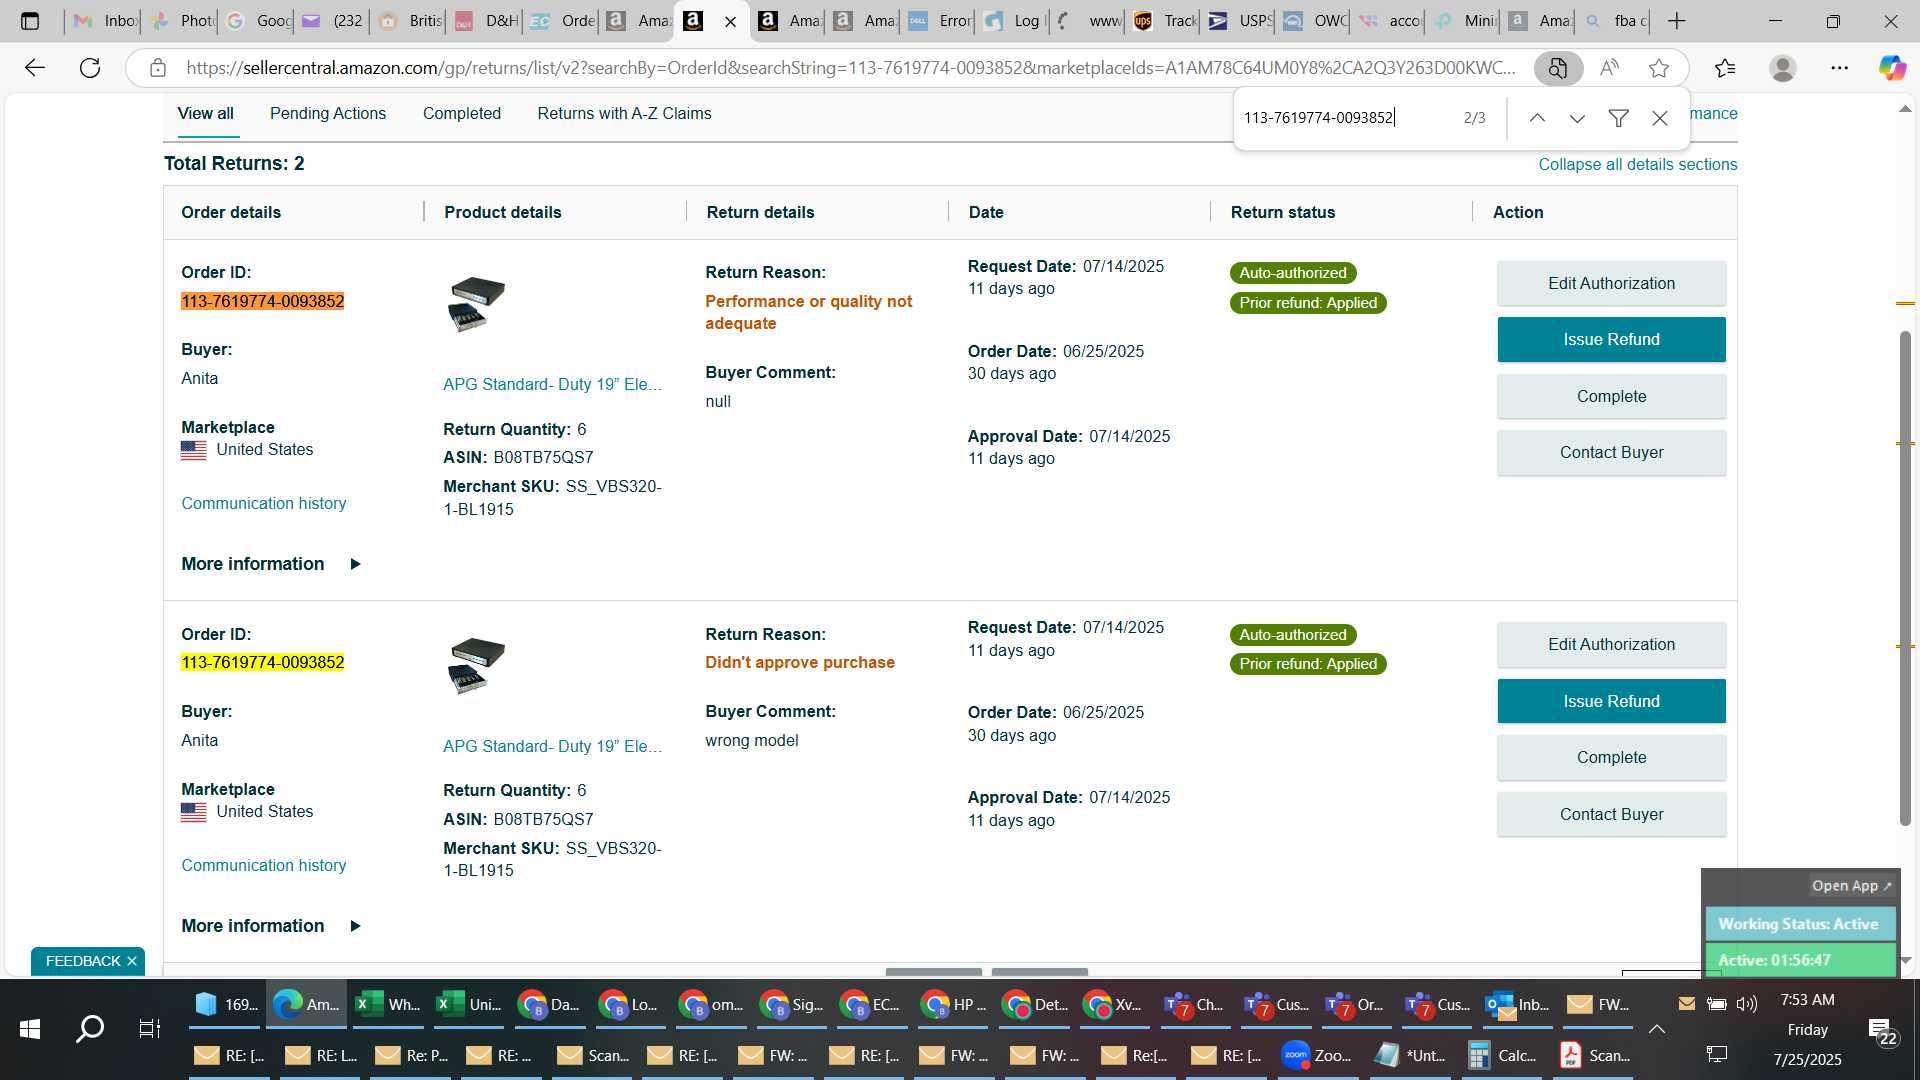The width and height of the screenshot is (1920, 1080).
Task: Open first return's product thumbnail
Action: pos(476,304)
